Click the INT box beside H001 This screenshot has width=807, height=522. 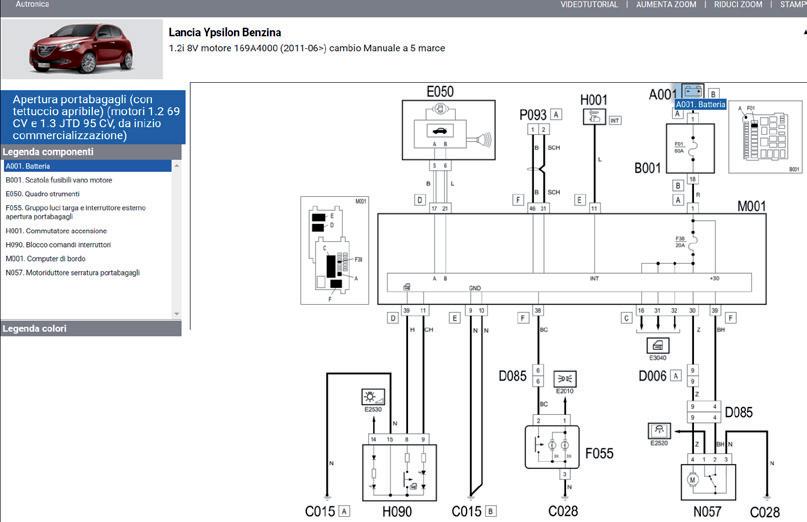[x=615, y=120]
